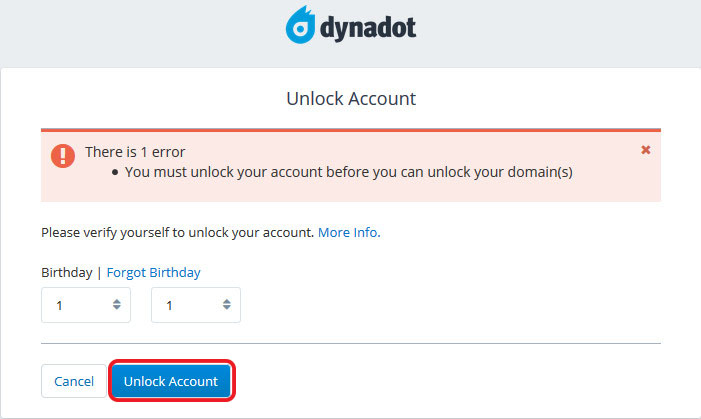Image resolution: width=701 pixels, height=419 pixels.
Task: Open the second birthday dropdown
Action: tap(195, 305)
